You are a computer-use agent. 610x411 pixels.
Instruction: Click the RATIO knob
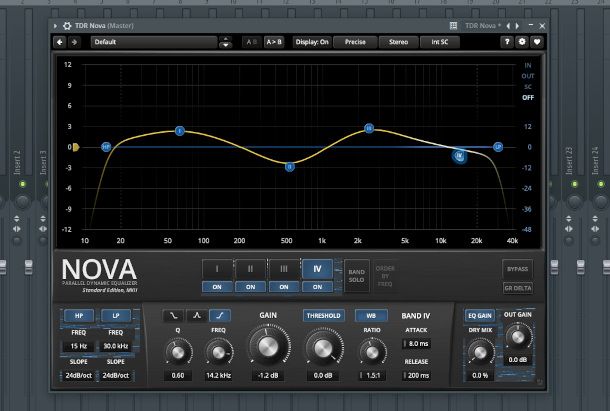pyautogui.click(x=372, y=352)
